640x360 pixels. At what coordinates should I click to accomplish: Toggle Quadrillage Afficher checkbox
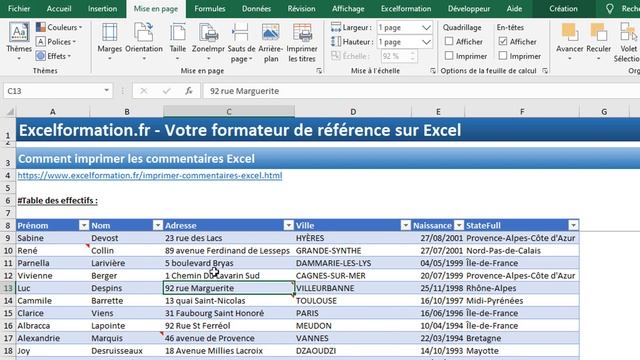click(x=449, y=41)
